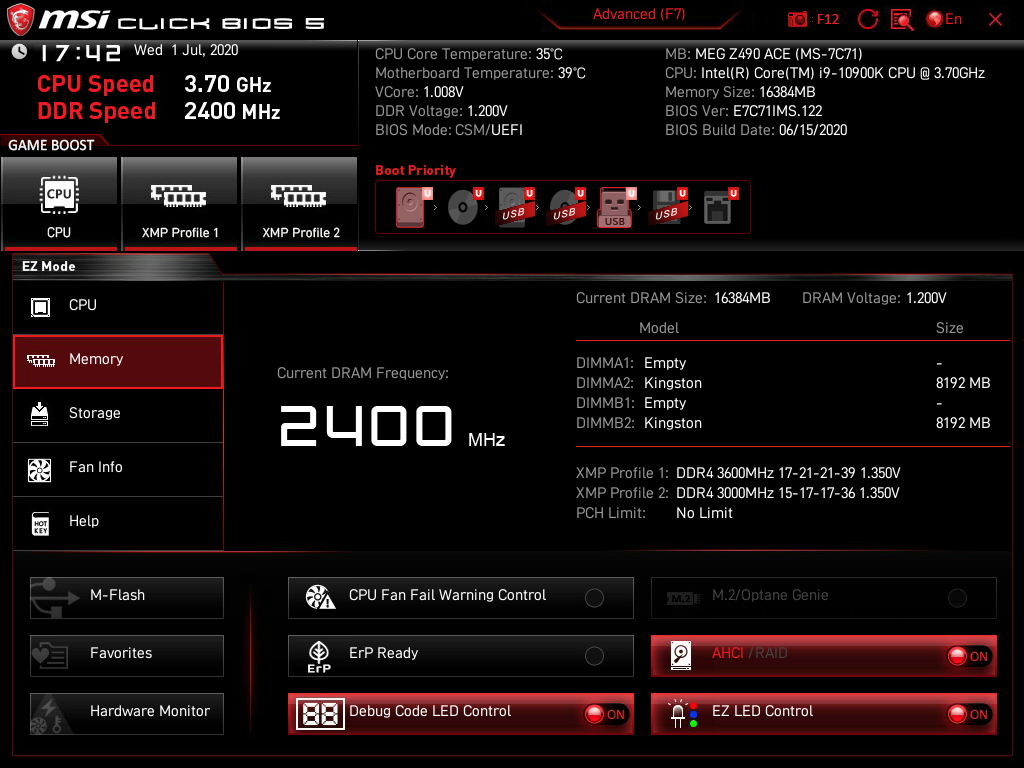The height and width of the screenshot is (768, 1024).
Task: Apply XMP Profile 1
Action: [x=180, y=203]
